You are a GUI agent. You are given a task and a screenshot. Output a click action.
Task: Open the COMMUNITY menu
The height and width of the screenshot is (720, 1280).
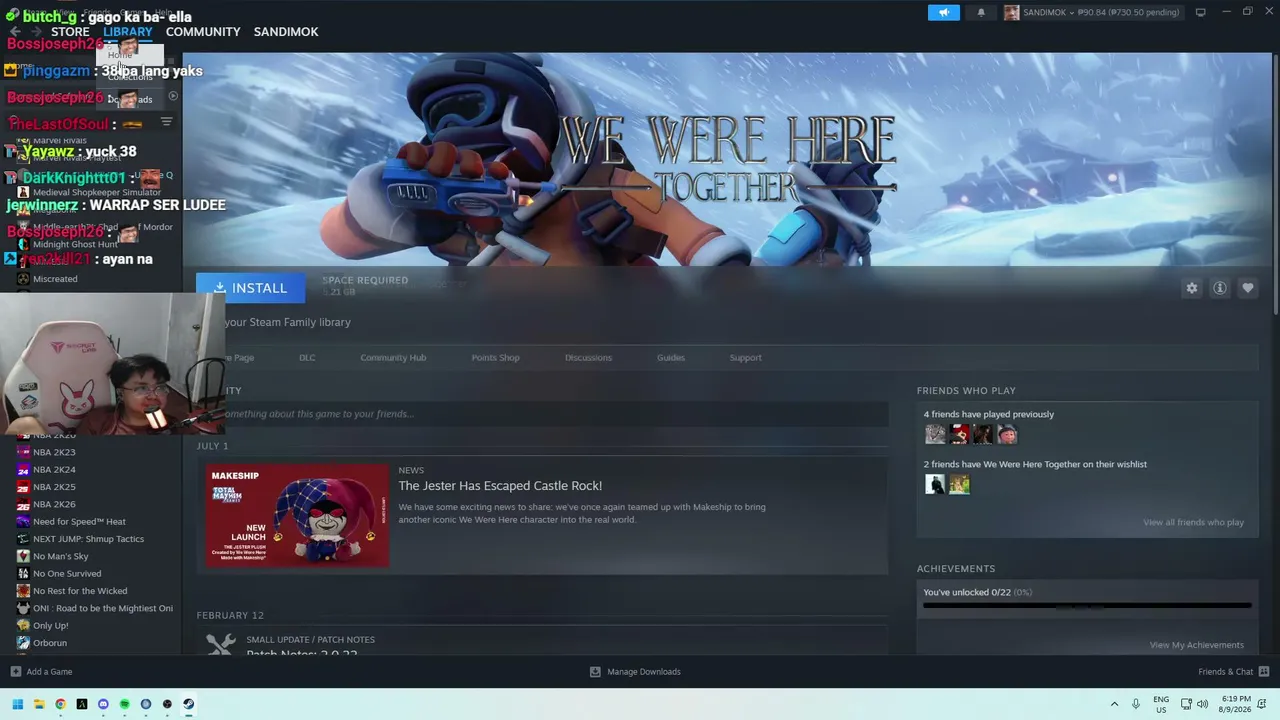pos(203,32)
